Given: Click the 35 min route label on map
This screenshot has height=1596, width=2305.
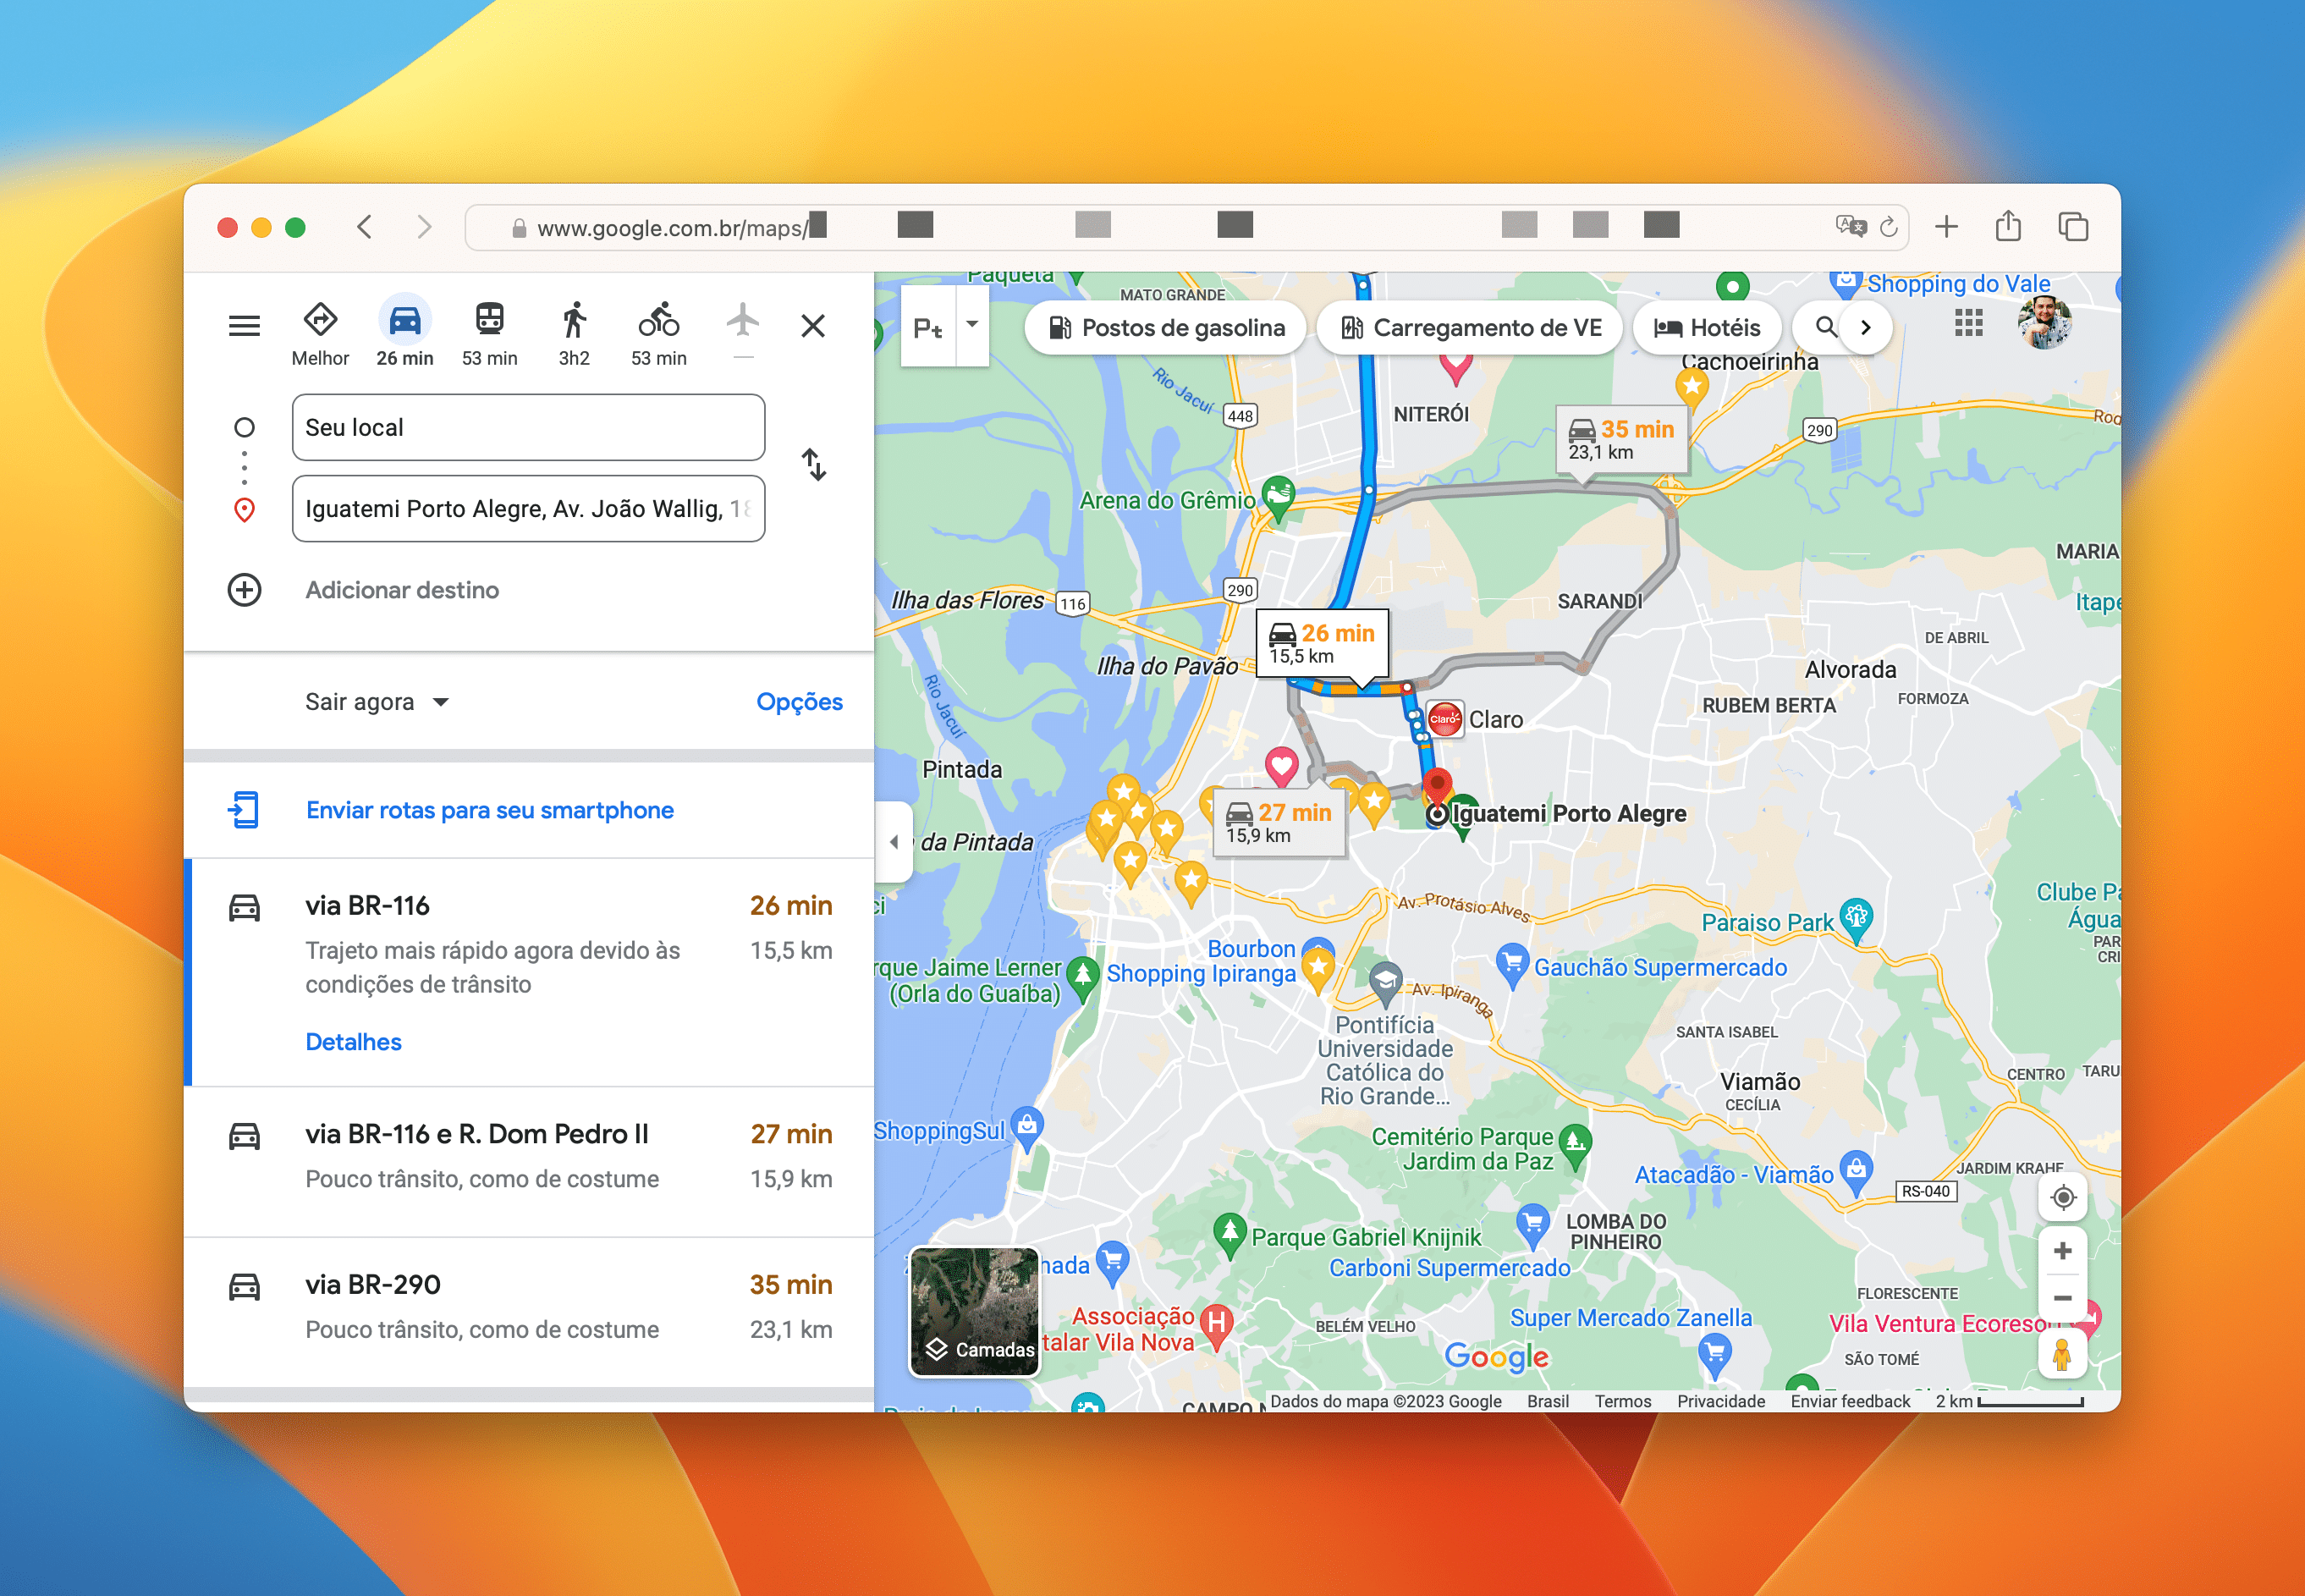Looking at the screenshot, I should point(1621,440).
